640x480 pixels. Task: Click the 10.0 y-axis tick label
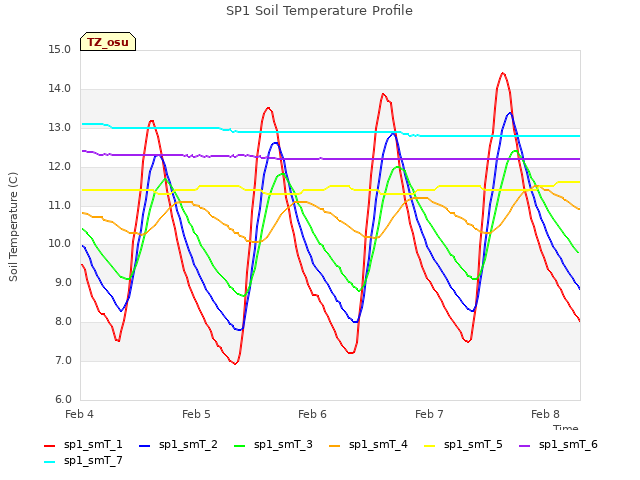click(x=60, y=244)
